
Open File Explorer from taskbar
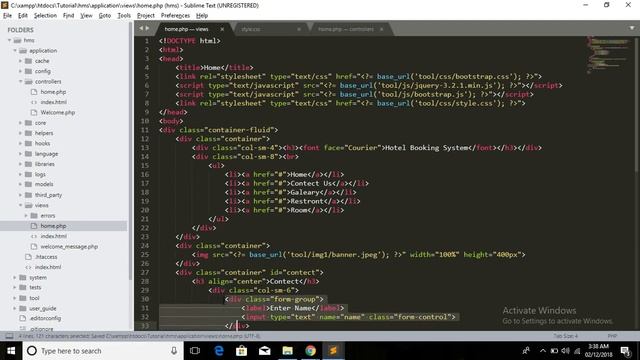tap(287, 351)
